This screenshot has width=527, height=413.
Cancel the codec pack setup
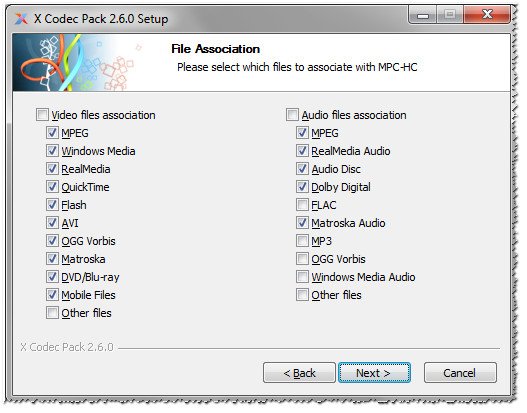pos(460,373)
